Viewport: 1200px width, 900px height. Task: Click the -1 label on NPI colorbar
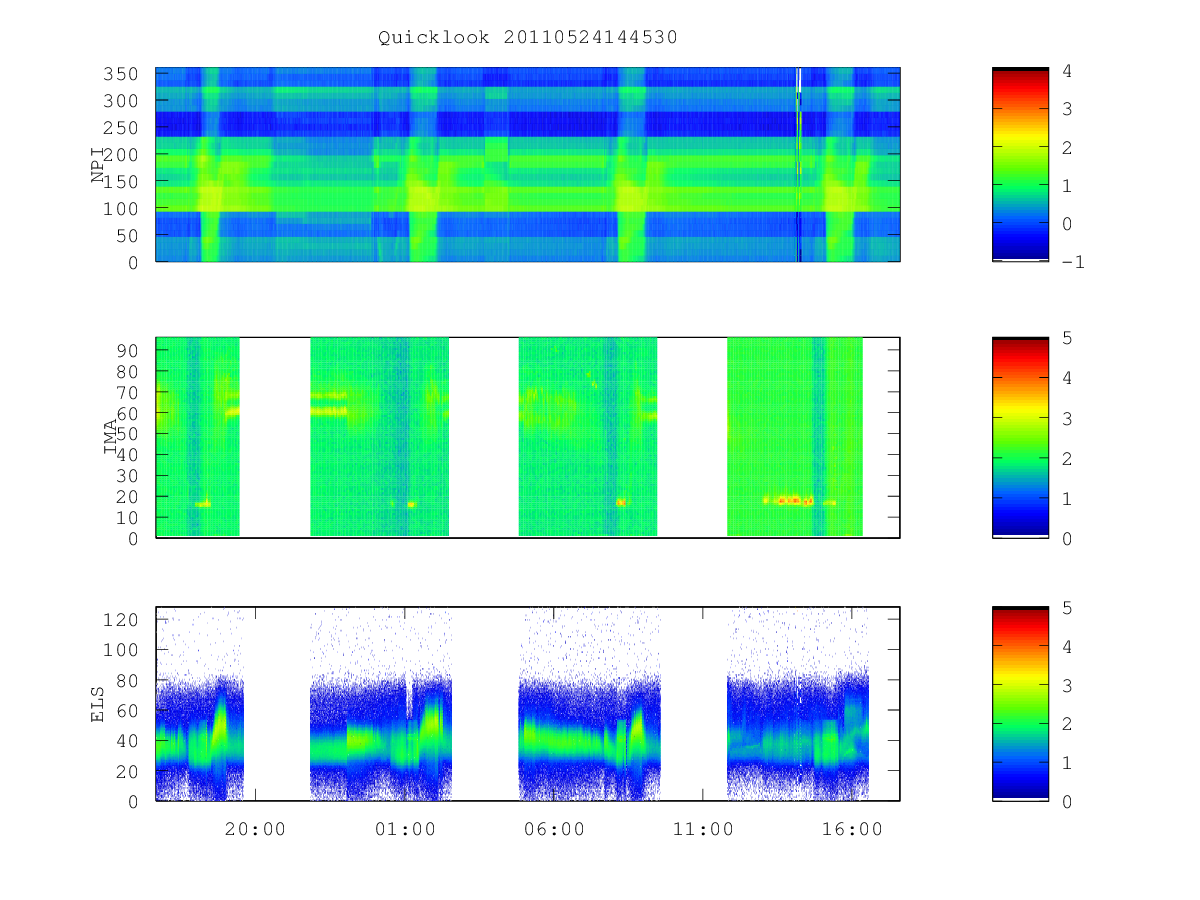pos(1073,262)
